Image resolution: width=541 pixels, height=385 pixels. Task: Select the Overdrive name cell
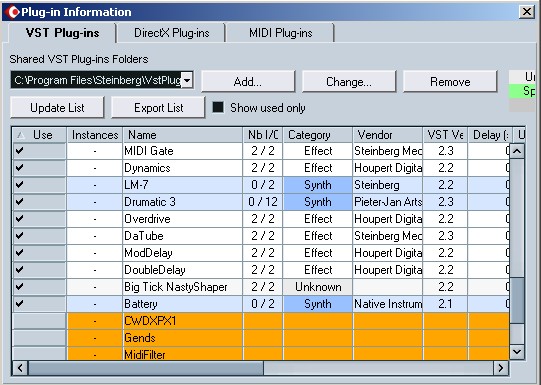click(x=183, y=219)
